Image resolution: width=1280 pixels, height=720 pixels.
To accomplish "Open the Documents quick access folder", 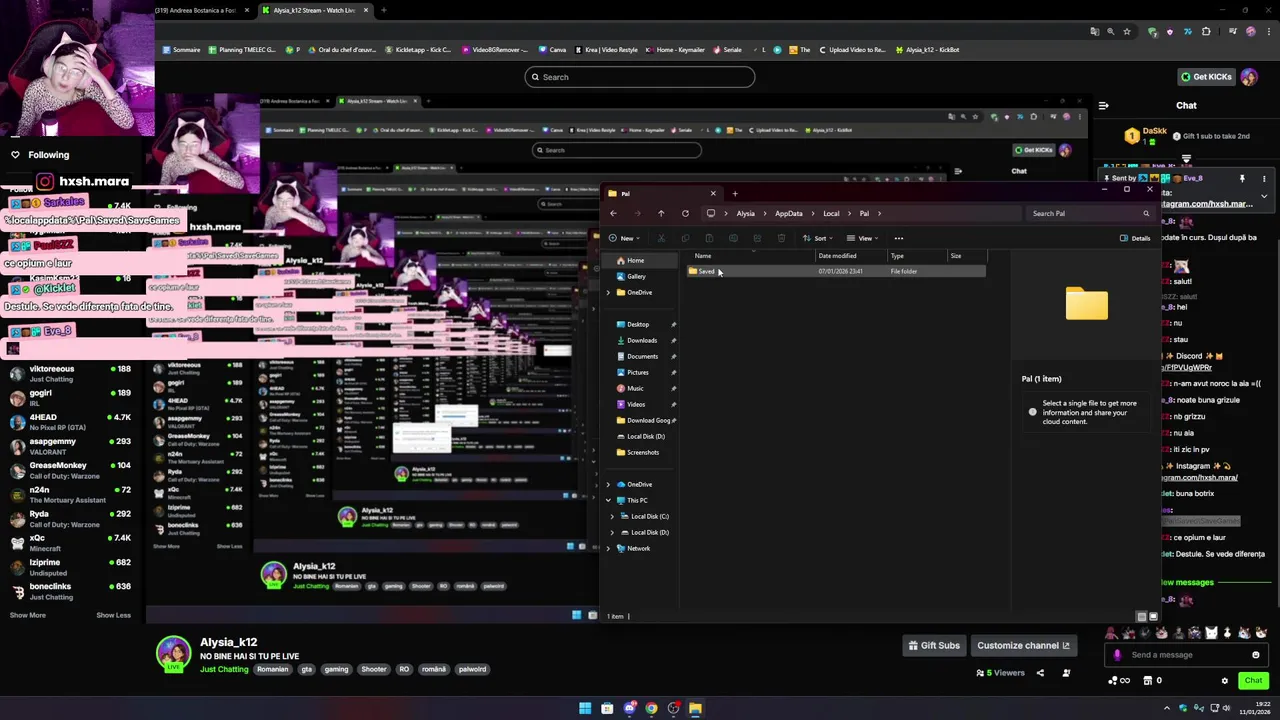I will pyautogui.click(x=637, y=356).
